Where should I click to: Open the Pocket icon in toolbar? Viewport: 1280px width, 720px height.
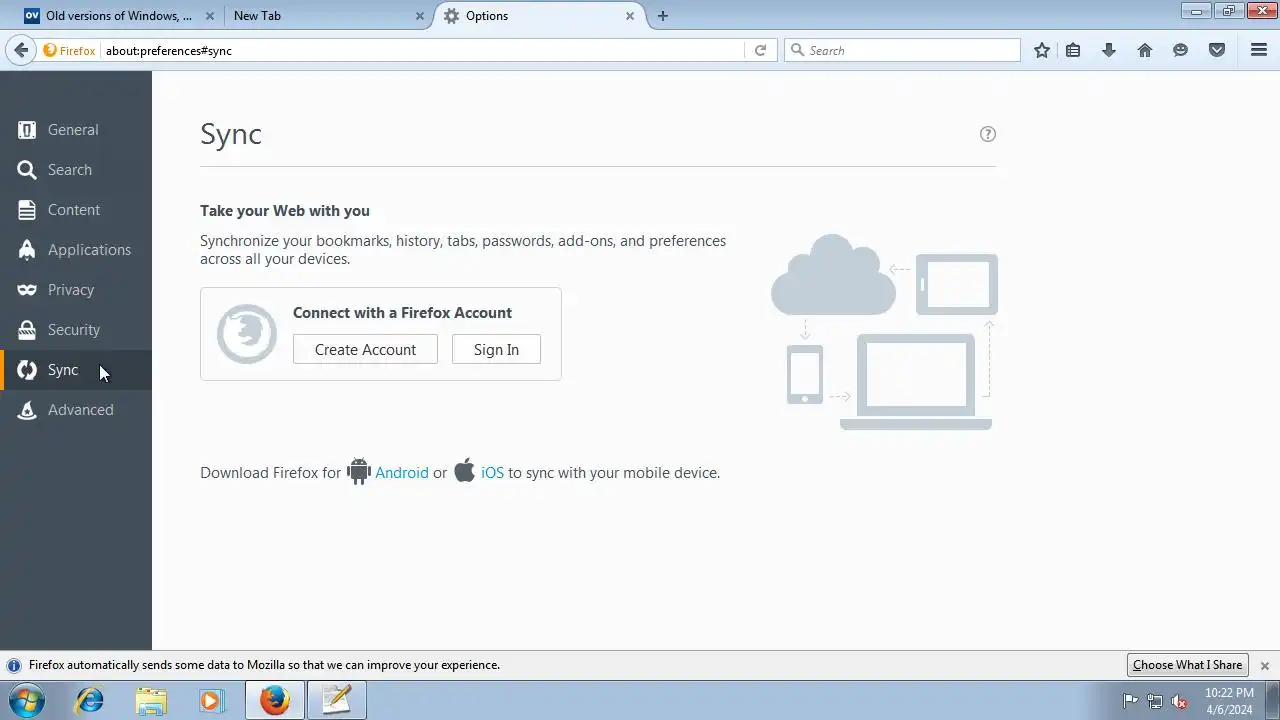click(x=1217, y=50)
